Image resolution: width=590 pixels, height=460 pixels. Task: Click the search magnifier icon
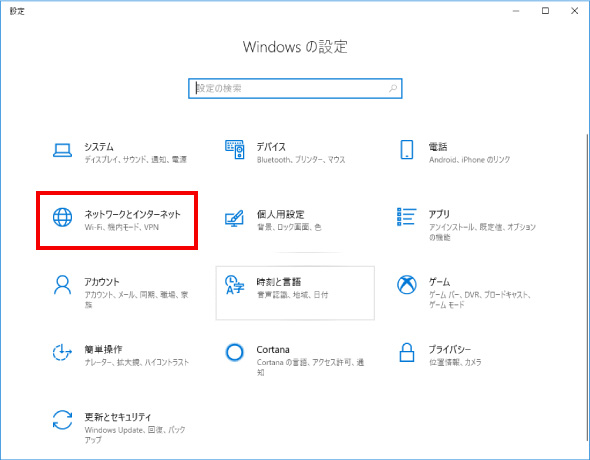tap(393, 88)
